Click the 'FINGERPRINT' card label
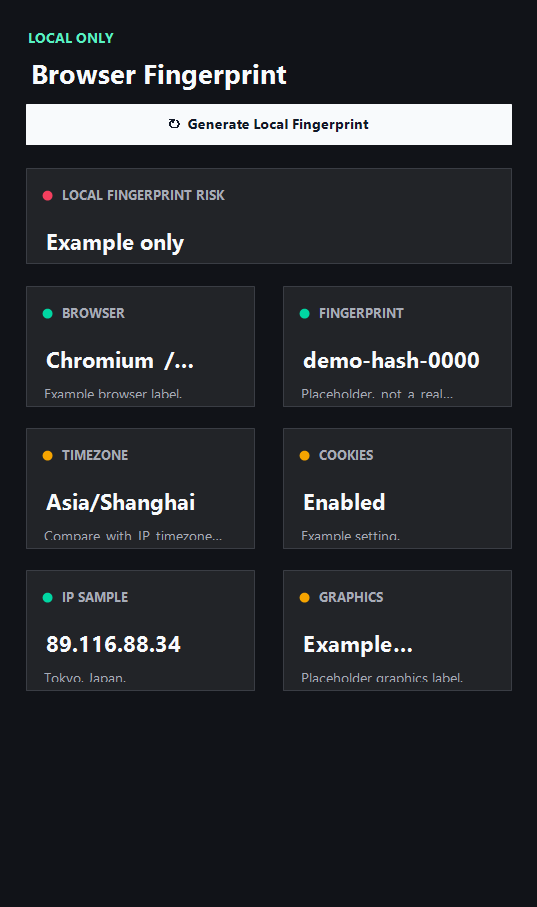The width and height of the screenshot is (537, 907). pos(361,314)
